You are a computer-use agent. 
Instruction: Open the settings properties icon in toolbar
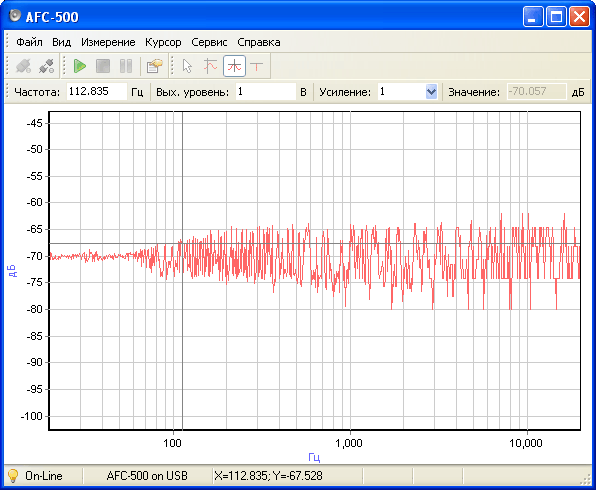(x=154, y=66)
